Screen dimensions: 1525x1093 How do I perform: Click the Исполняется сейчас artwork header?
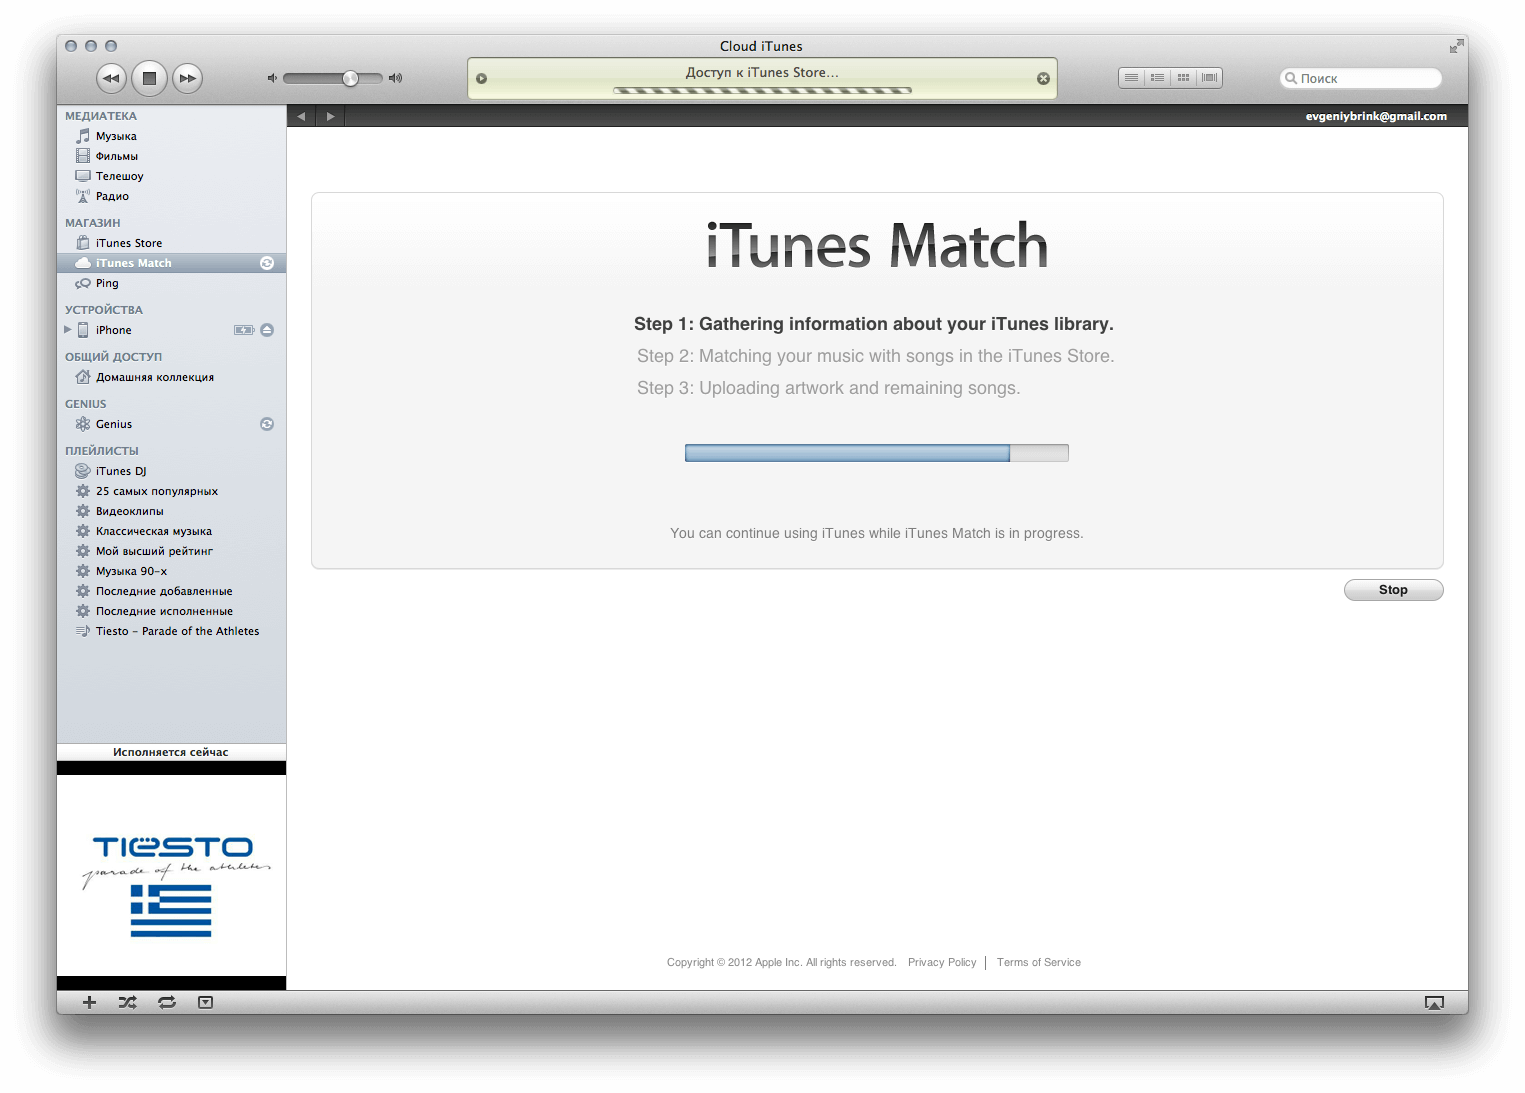171,752
